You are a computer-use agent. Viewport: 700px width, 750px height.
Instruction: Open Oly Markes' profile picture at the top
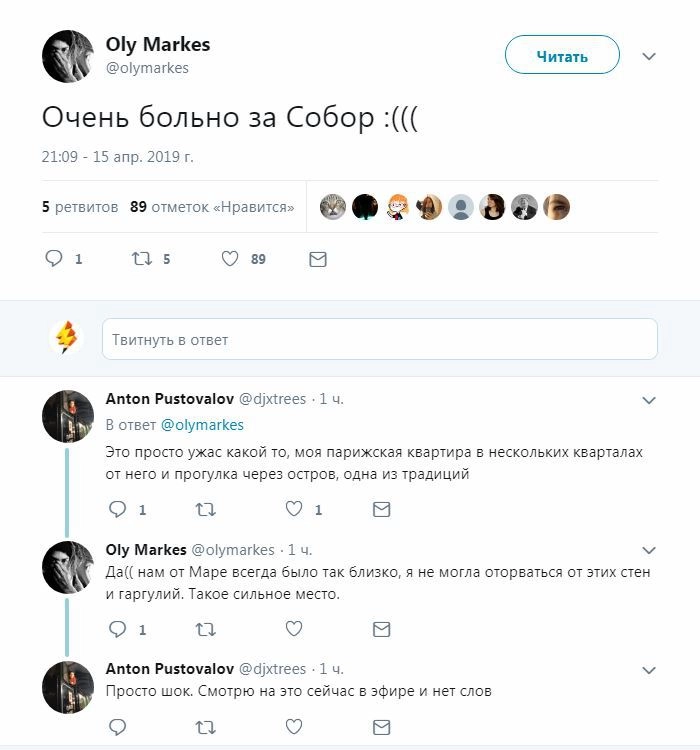(68, 56)
